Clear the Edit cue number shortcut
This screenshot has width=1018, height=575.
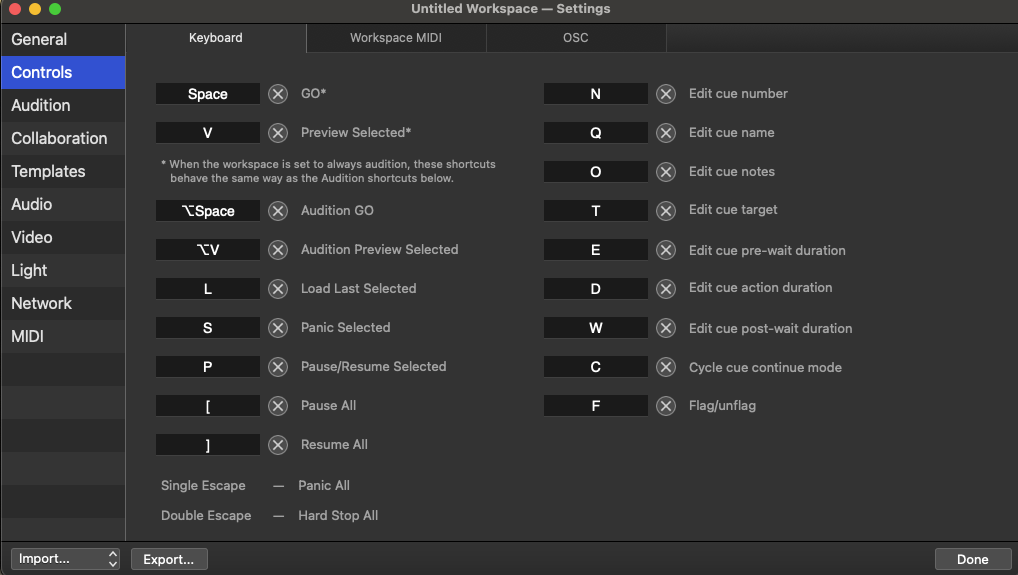click(x=666, y=94)
